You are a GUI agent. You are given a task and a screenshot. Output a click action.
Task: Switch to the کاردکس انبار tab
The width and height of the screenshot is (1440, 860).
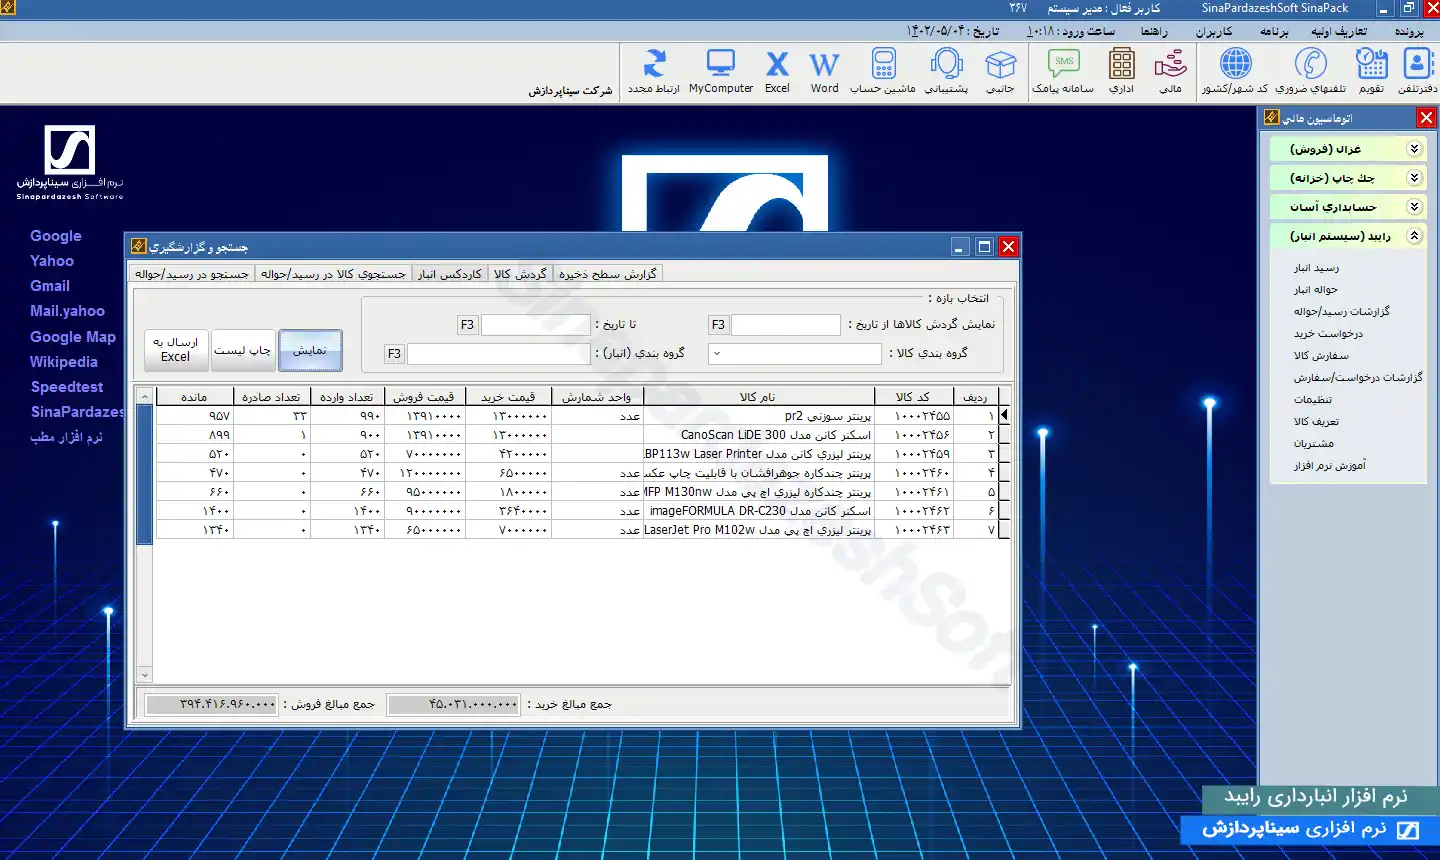coord(450,274)
